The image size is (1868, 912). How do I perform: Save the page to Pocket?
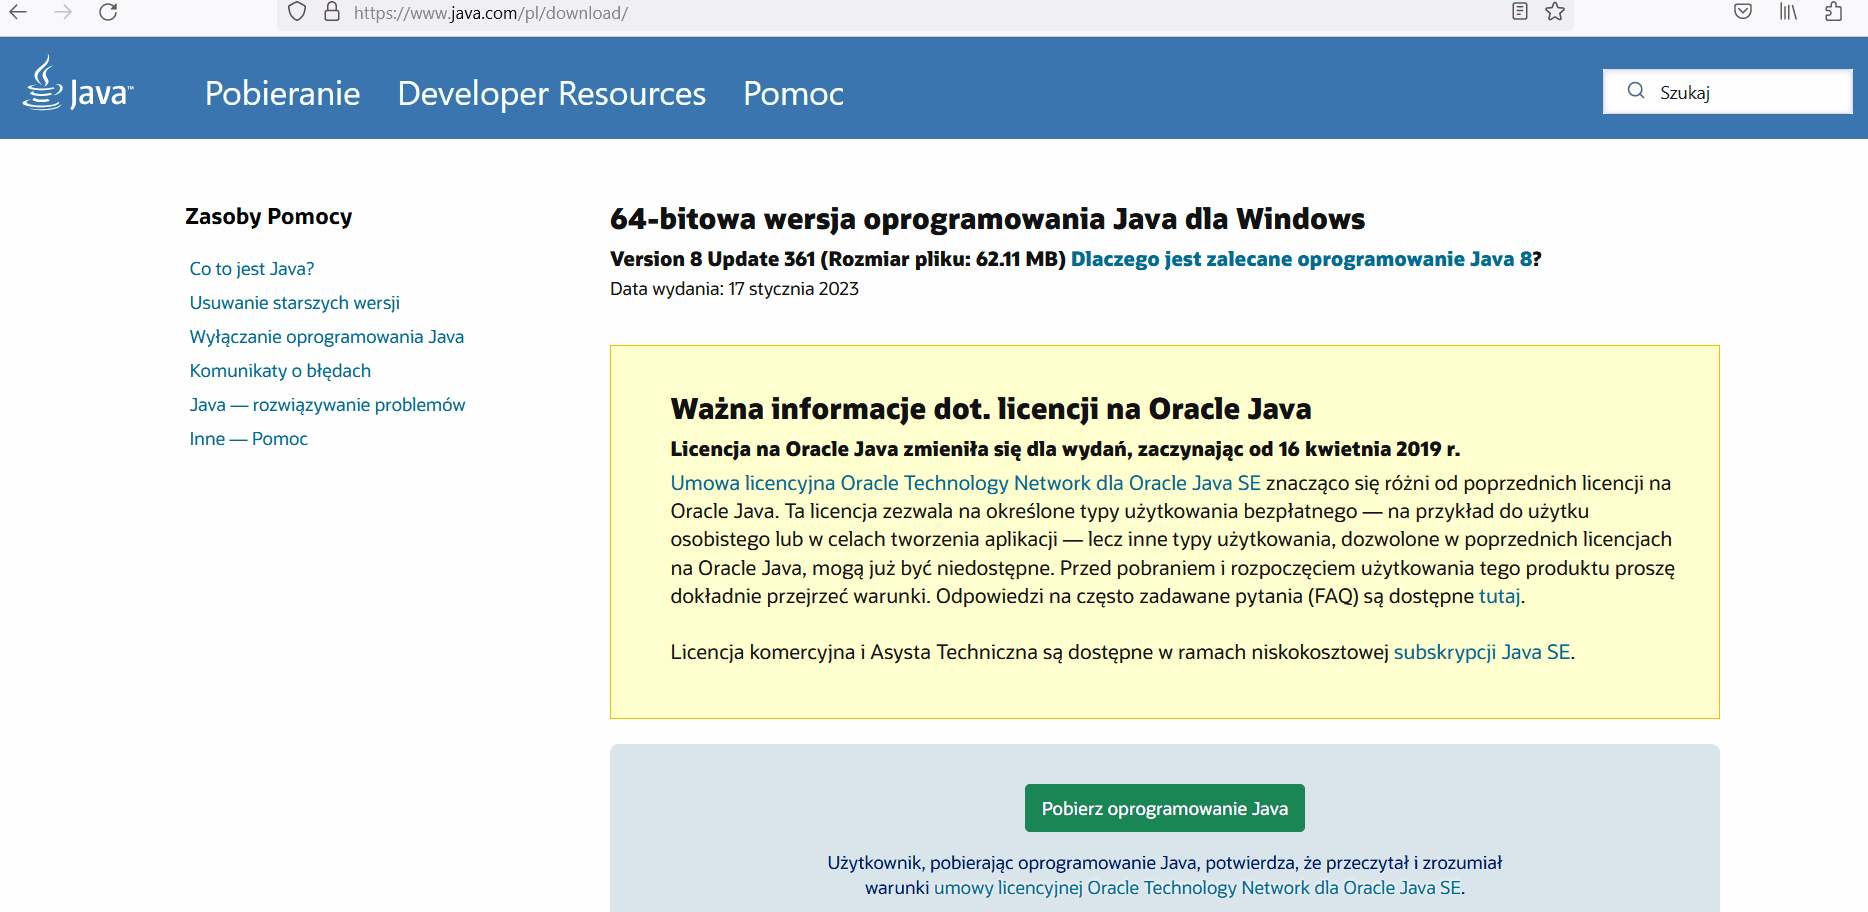1743,12
